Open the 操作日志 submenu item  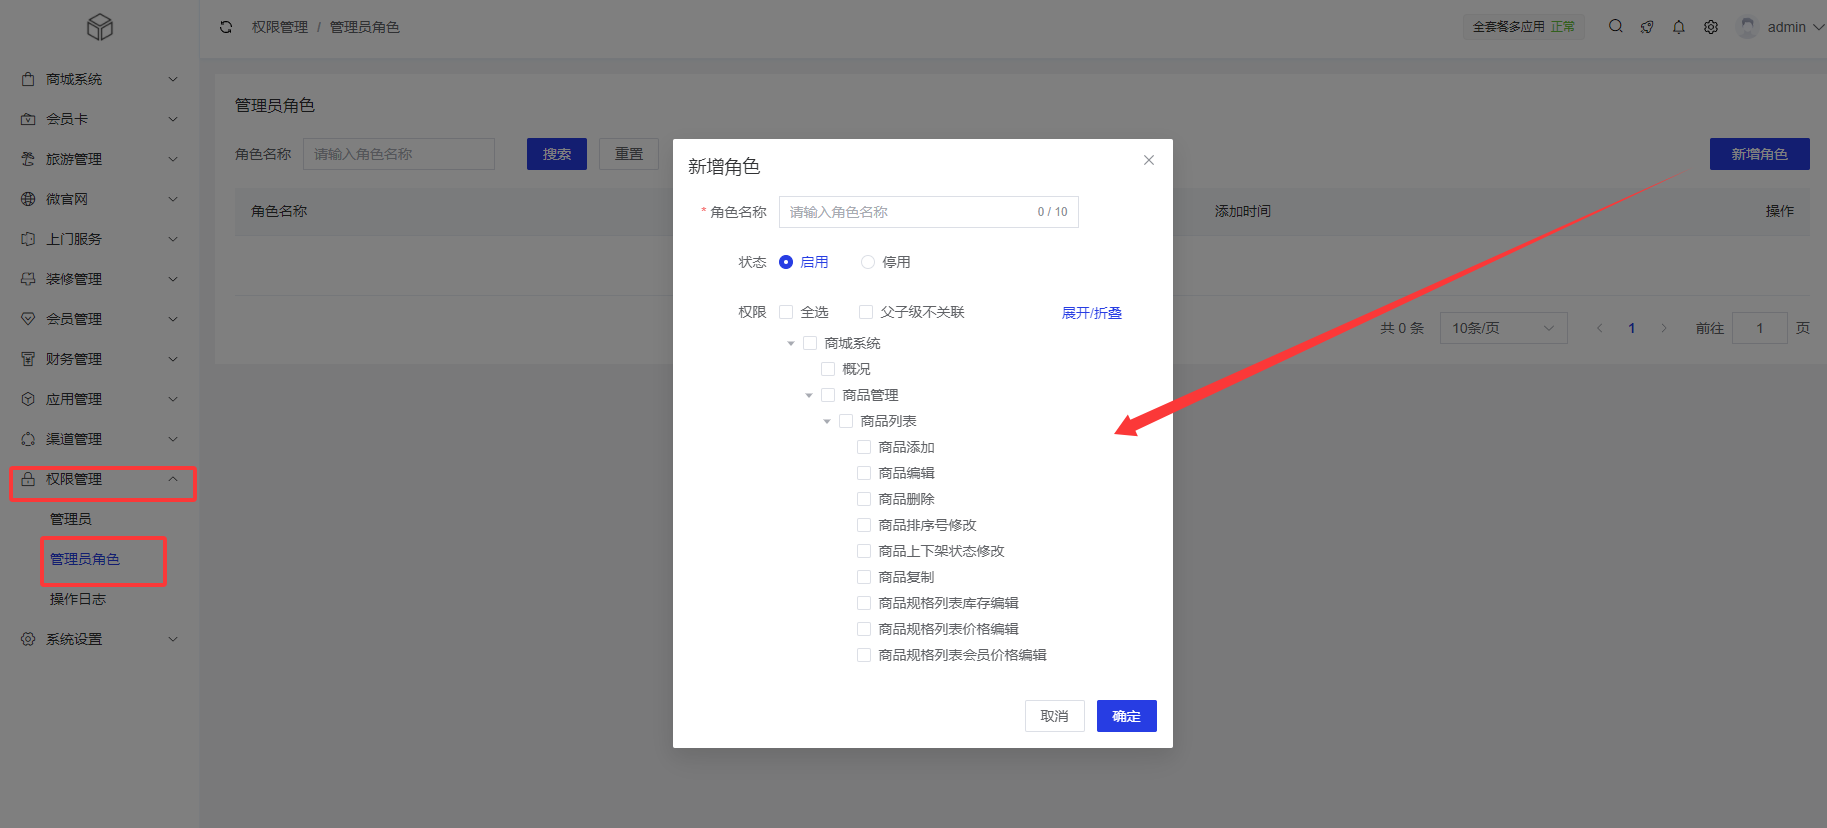coord(78,599)
